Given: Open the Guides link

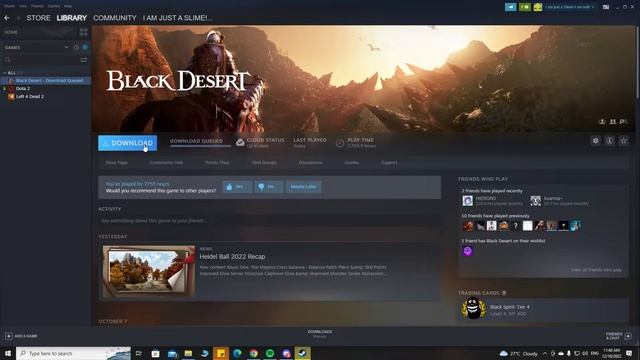Looking at the screenshot, I should [352, 162].
